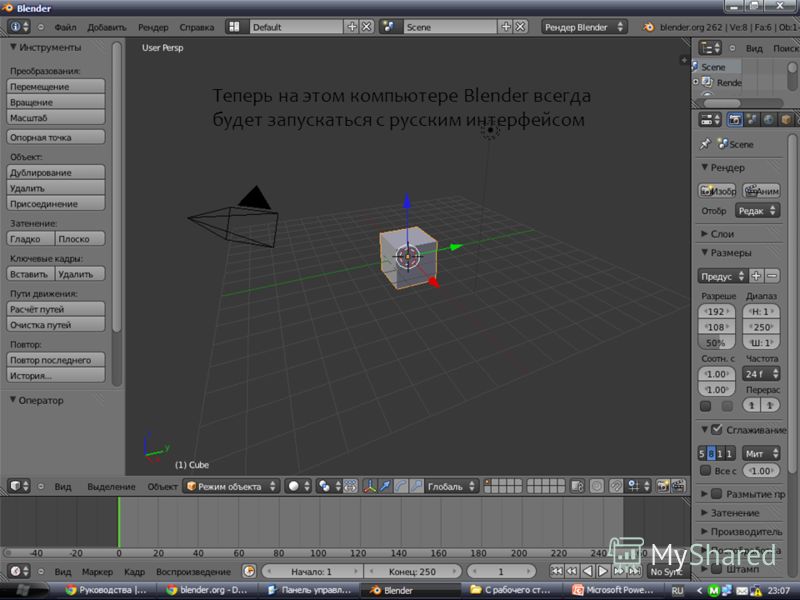Click the Вращение button

56,102
